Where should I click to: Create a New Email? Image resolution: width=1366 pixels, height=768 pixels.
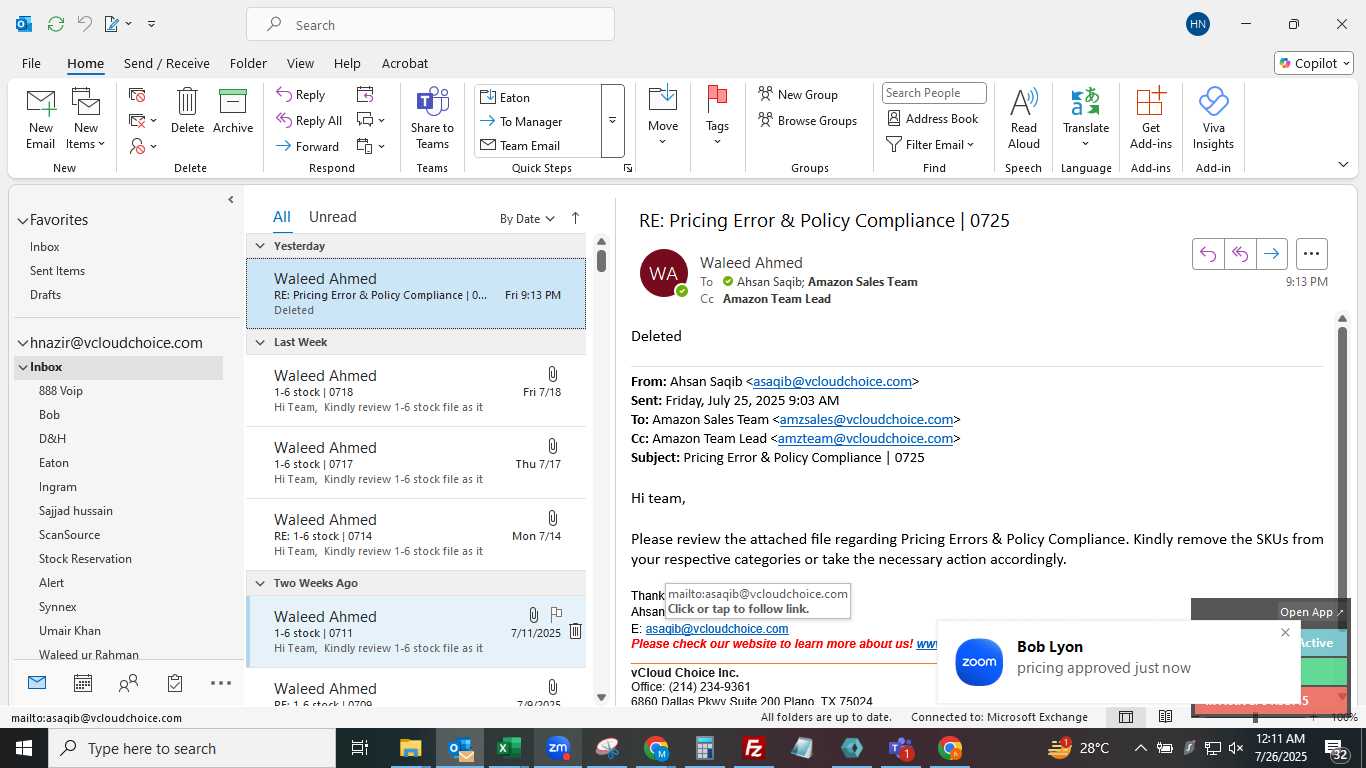pyautogui.click(x=40, y=118)
